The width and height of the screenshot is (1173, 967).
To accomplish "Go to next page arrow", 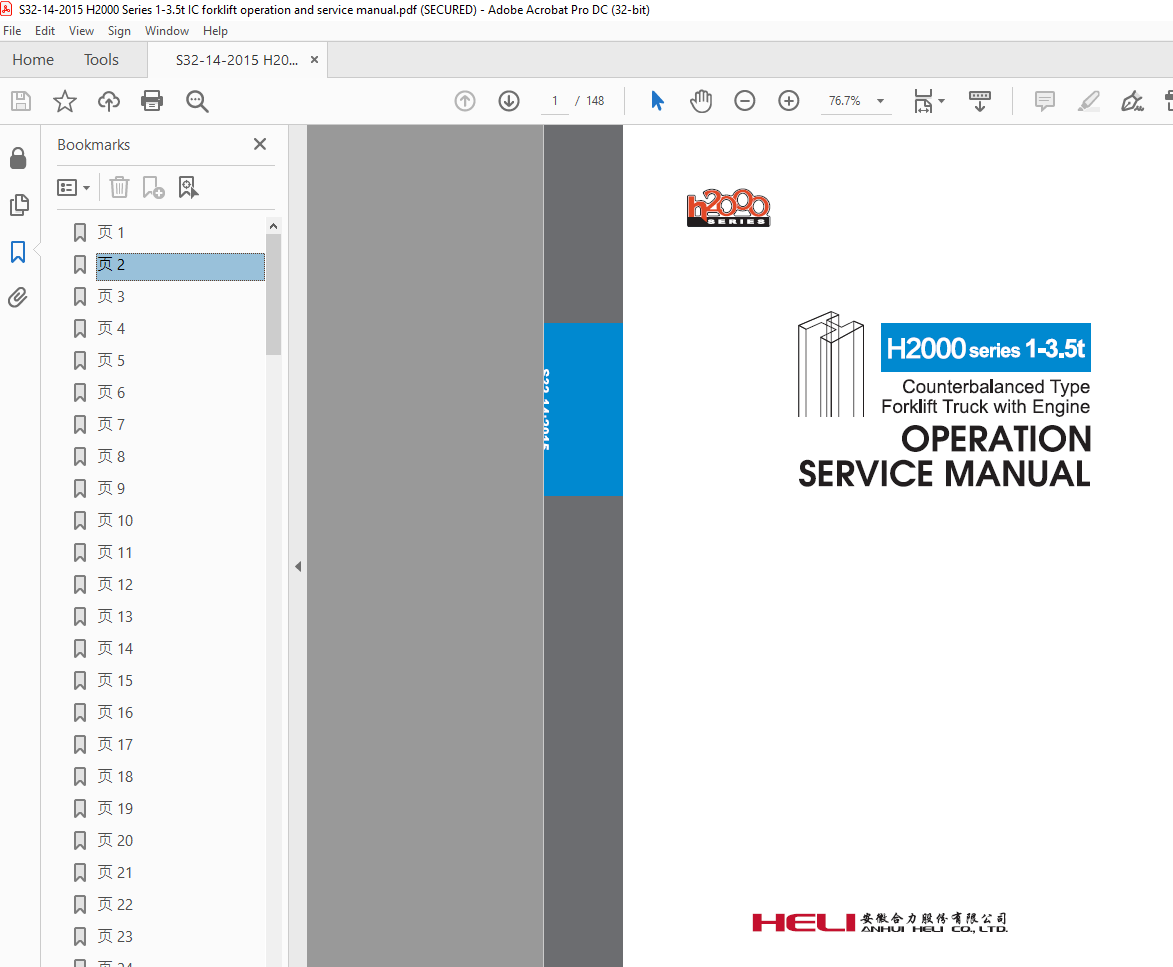I will (x=509, y=101).
